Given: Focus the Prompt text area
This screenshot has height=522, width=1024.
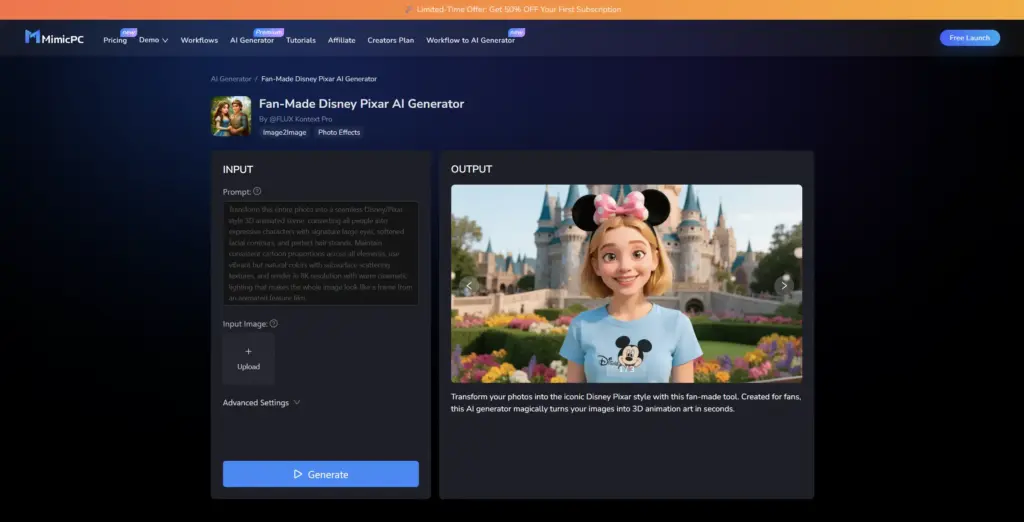Looking at the screenshot, I should coord(321,253).
